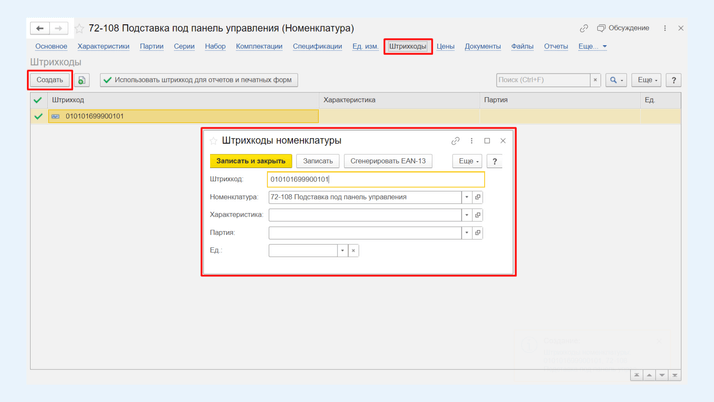Open three-dot menu in the barcode dialog
This screenshot has height=402, width=714.
tap(472, 141)
